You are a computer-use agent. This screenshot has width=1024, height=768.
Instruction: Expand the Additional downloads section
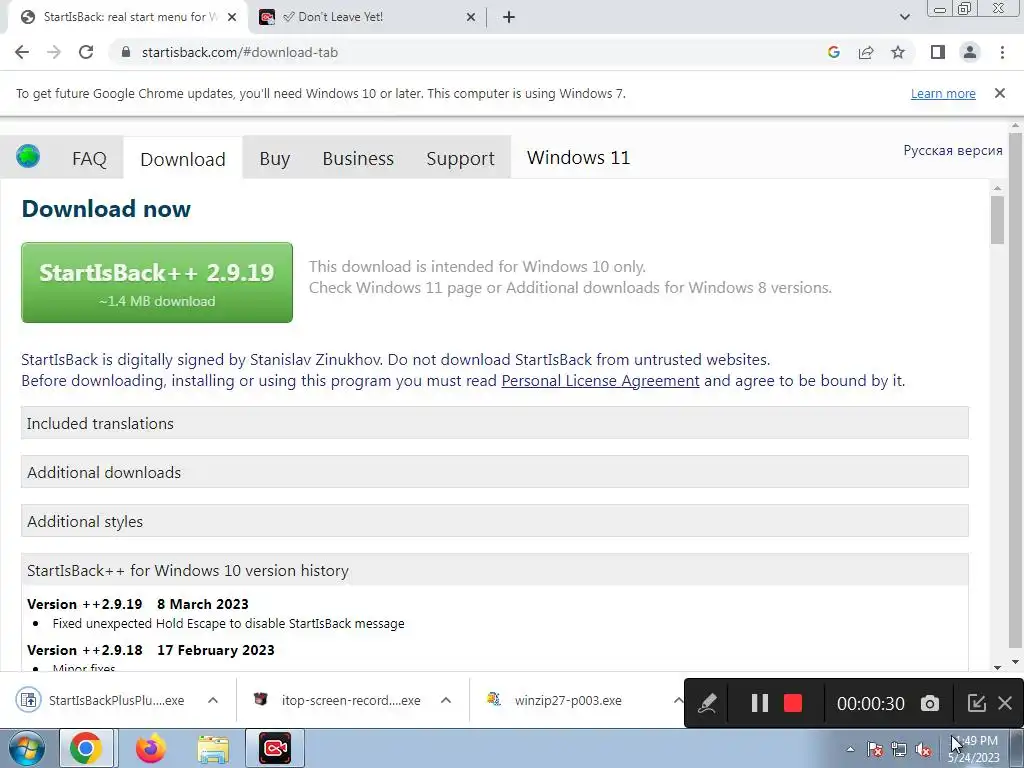coord(494,472)
